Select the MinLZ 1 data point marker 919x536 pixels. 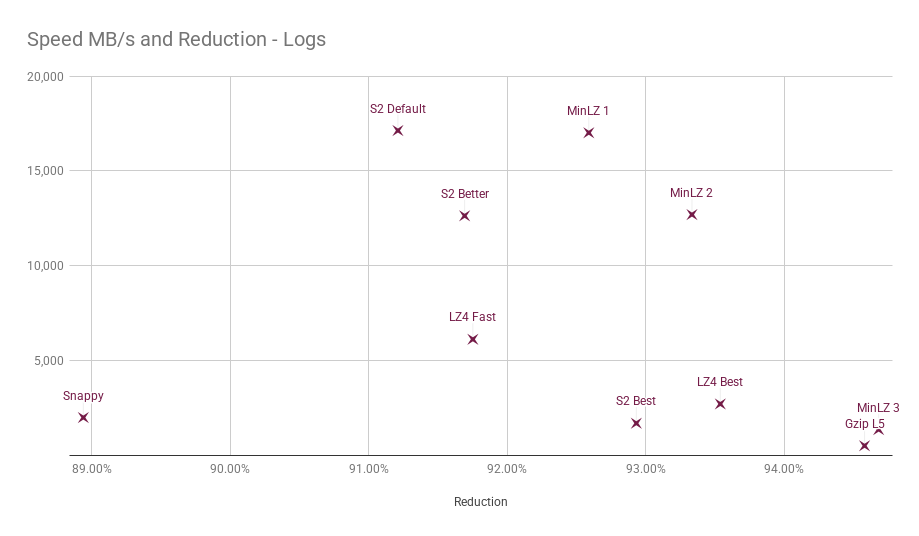(x=589, y=133)
